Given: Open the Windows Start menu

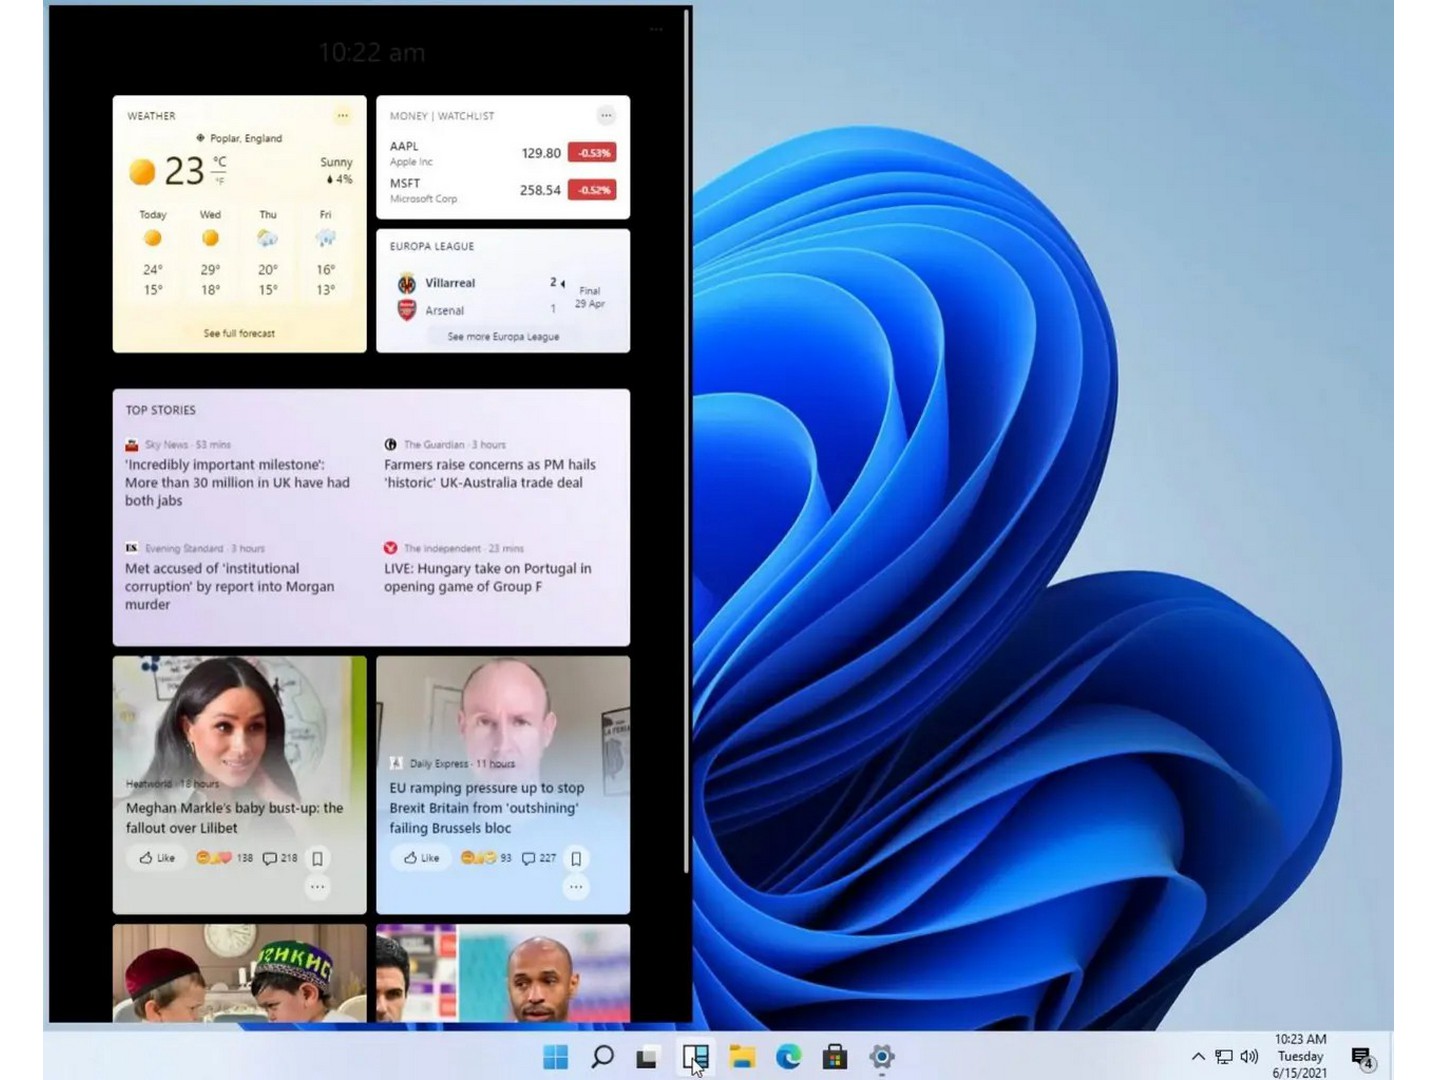Looking at the screenshot, I should tap(555, 1056).
